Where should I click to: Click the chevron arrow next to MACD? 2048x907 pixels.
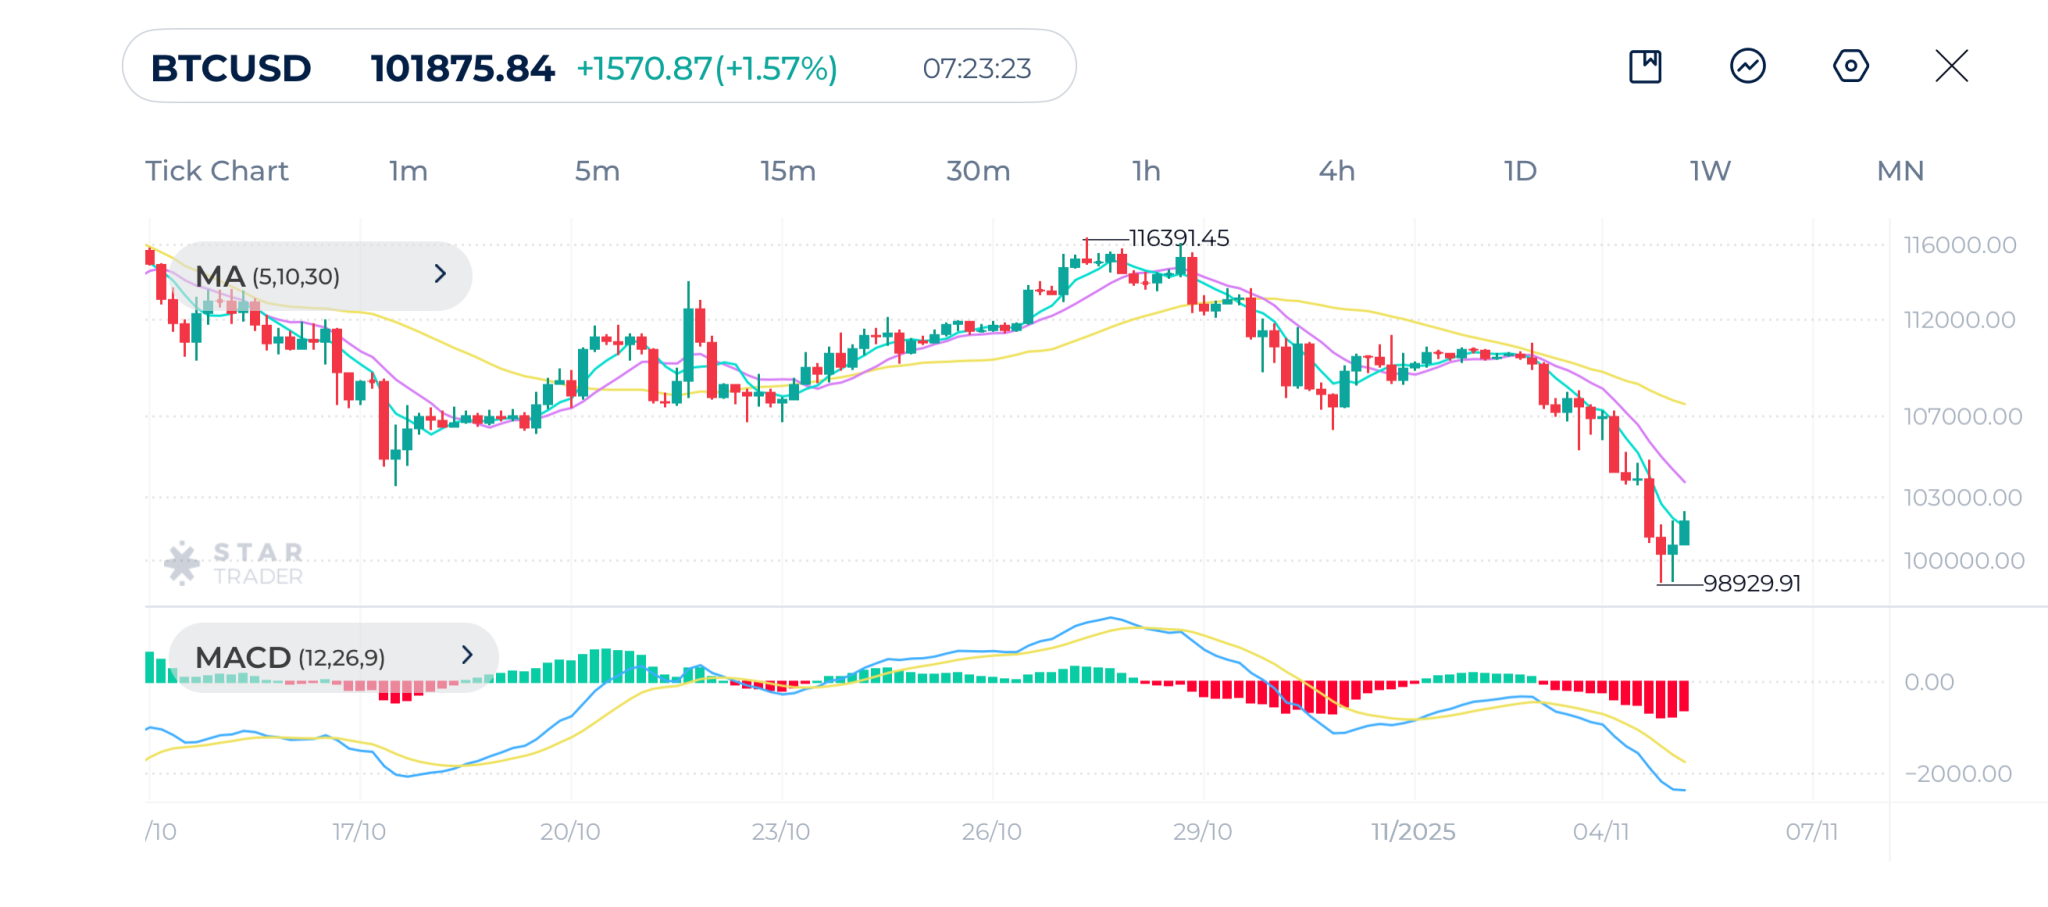[467, 655]
